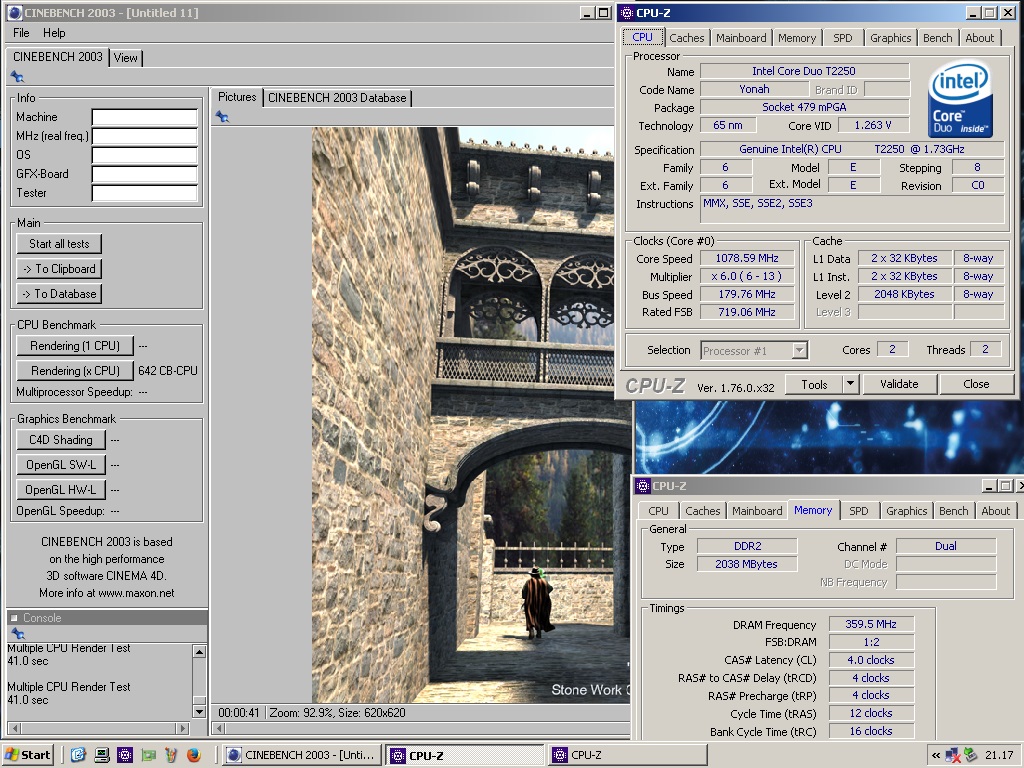
Task: Click the rendered Stone Work picture
Action: [471, 415]
